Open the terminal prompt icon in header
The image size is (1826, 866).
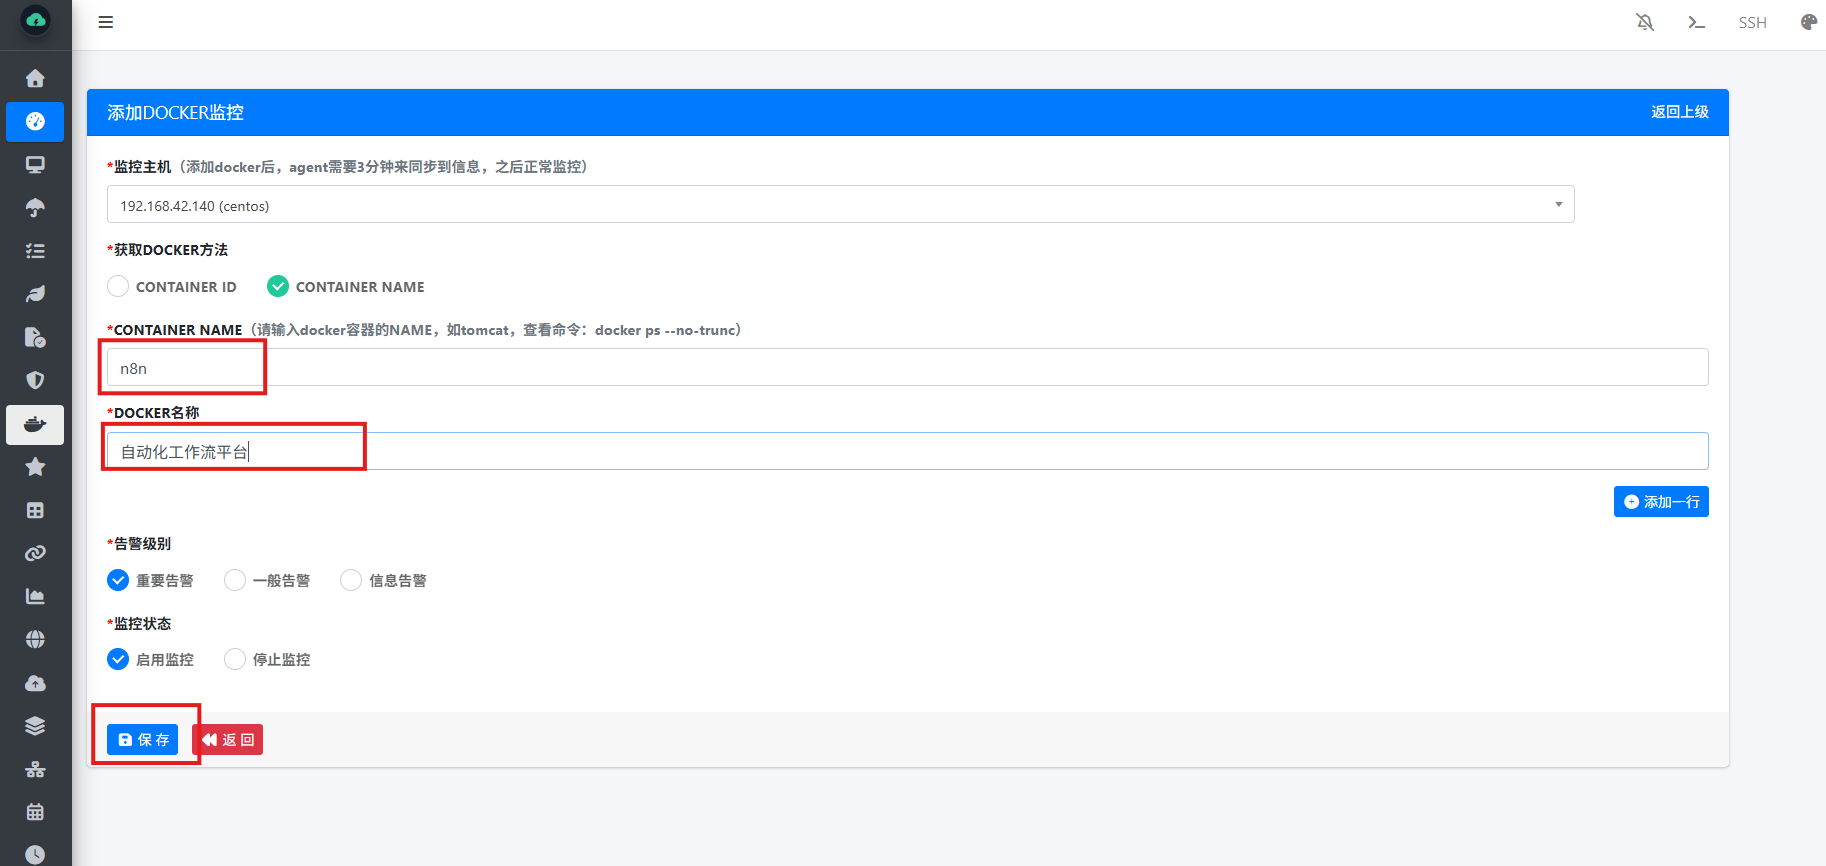coord(1696,22)
